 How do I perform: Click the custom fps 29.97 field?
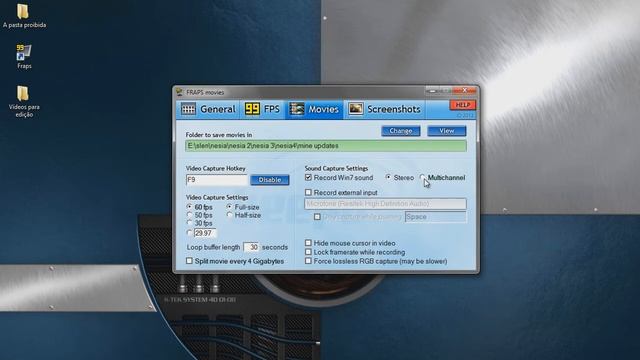(x=205, y=233)
